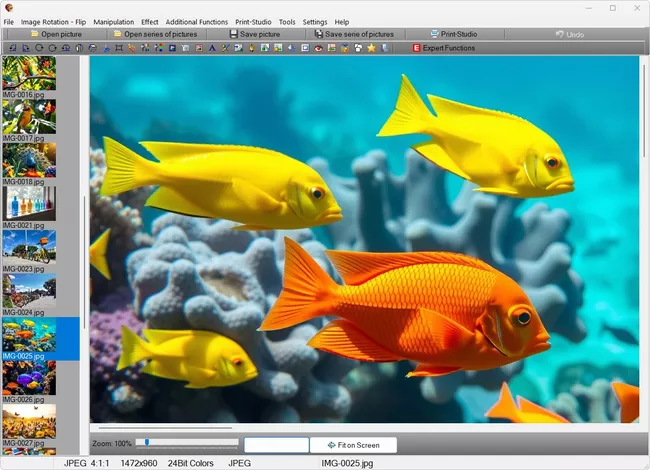Click the white paw print icon
The height and width of the screenshot is (470, 650).
tap(358, 48)
